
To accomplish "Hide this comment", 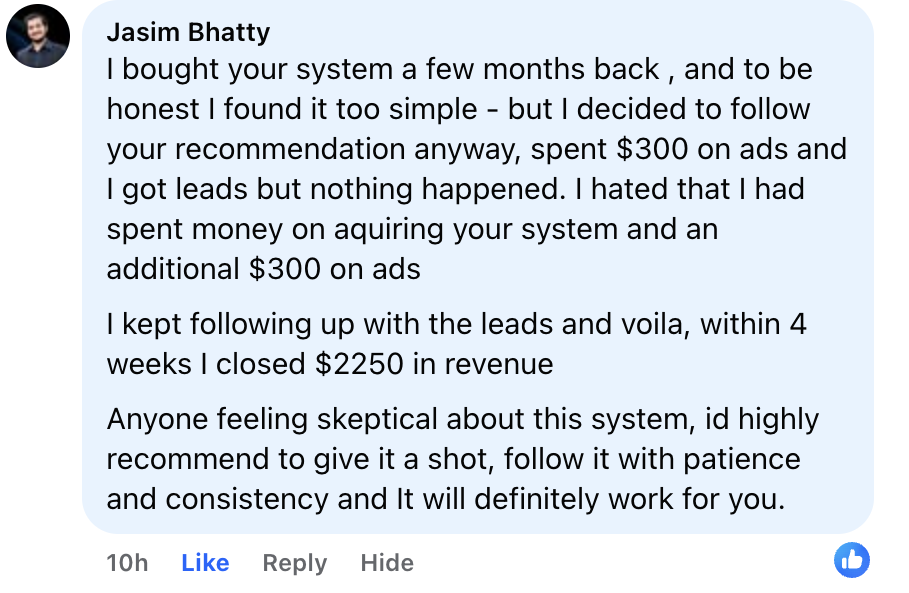I will 387,563.
